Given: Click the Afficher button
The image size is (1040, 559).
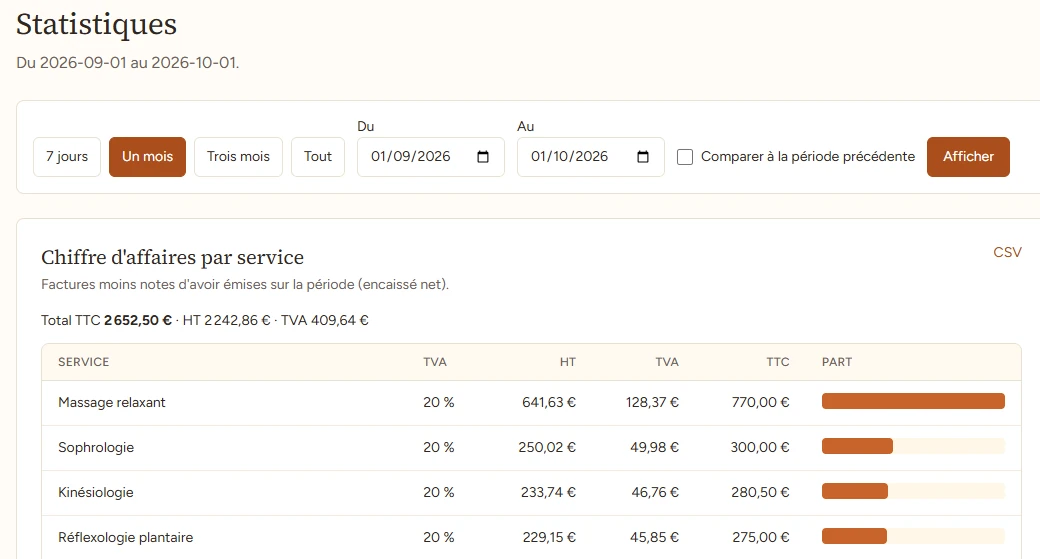Looking at the screenshot, I should [968, 156].
